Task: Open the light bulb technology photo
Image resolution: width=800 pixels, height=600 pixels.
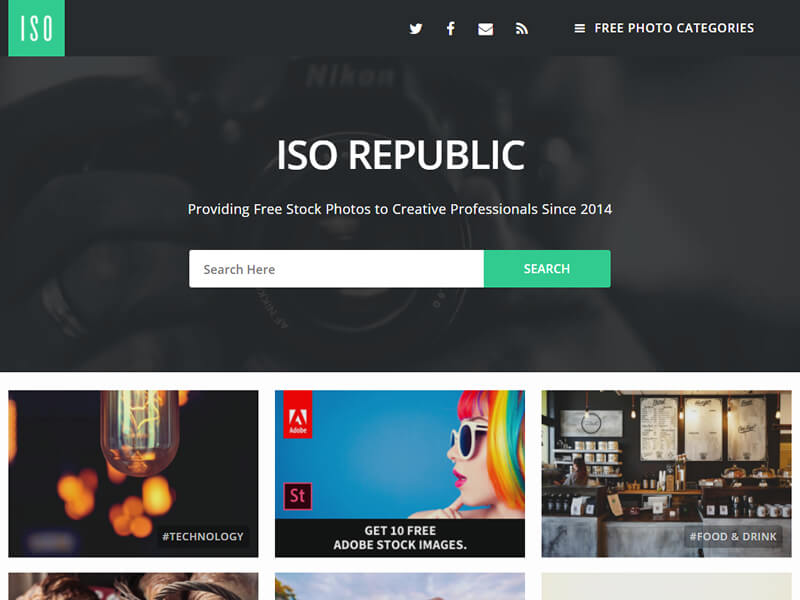Action: [x=133, y=473]
